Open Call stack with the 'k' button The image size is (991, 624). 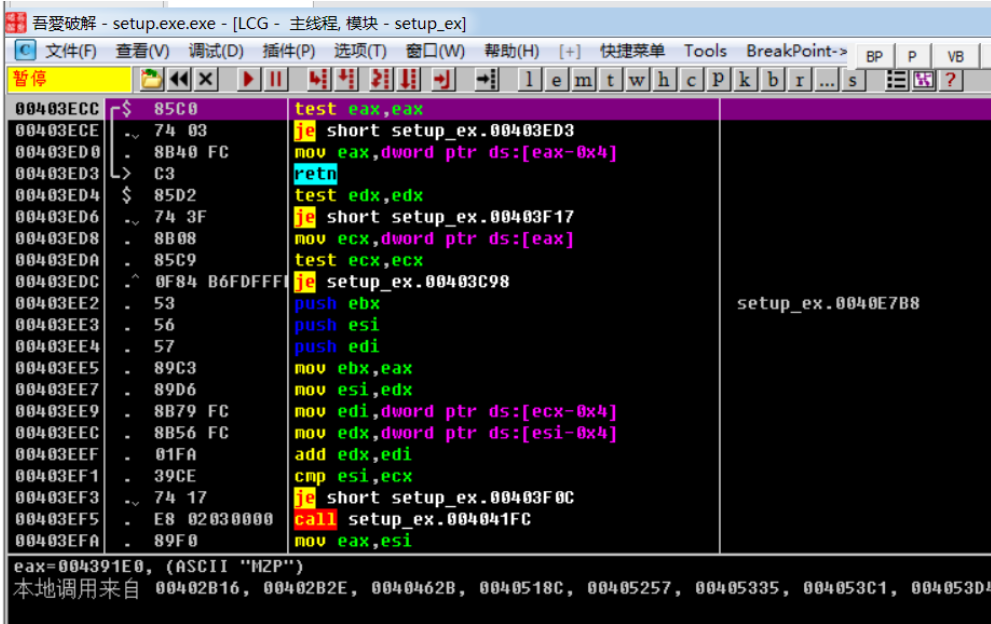[x=745, y=80]
